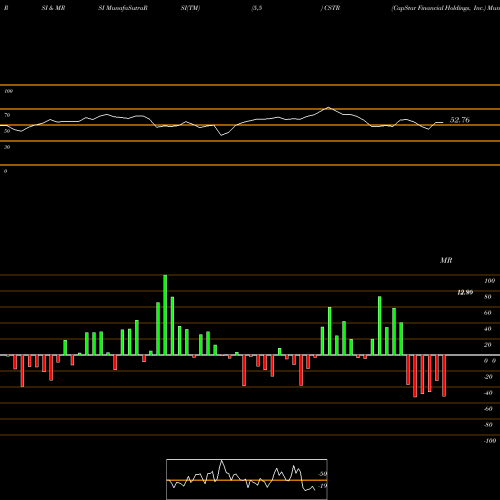Viewport: 500px width, 500px height.
Task: Click the MR axis label -100
Action: (x=490, y=441)
